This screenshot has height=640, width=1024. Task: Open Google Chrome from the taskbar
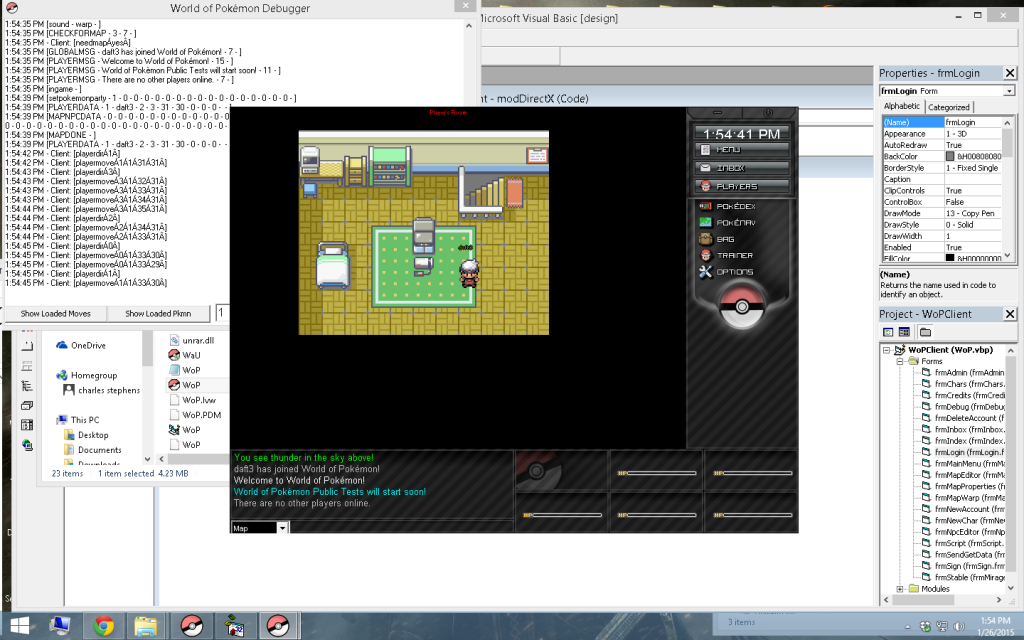pos(103,626)
